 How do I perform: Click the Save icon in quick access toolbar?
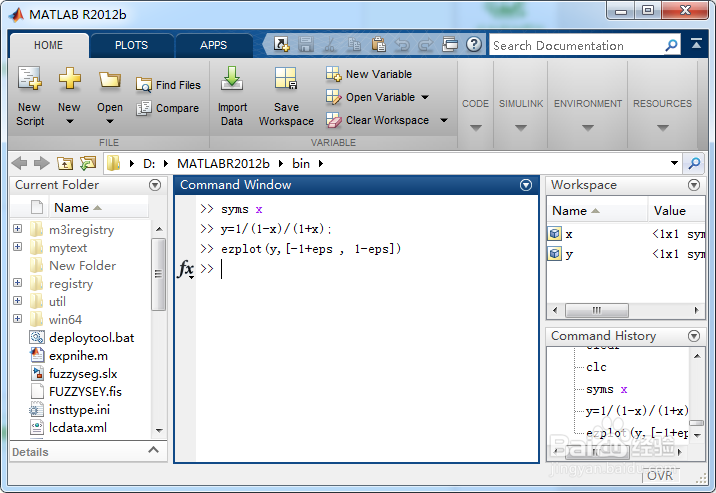[305, 45]
